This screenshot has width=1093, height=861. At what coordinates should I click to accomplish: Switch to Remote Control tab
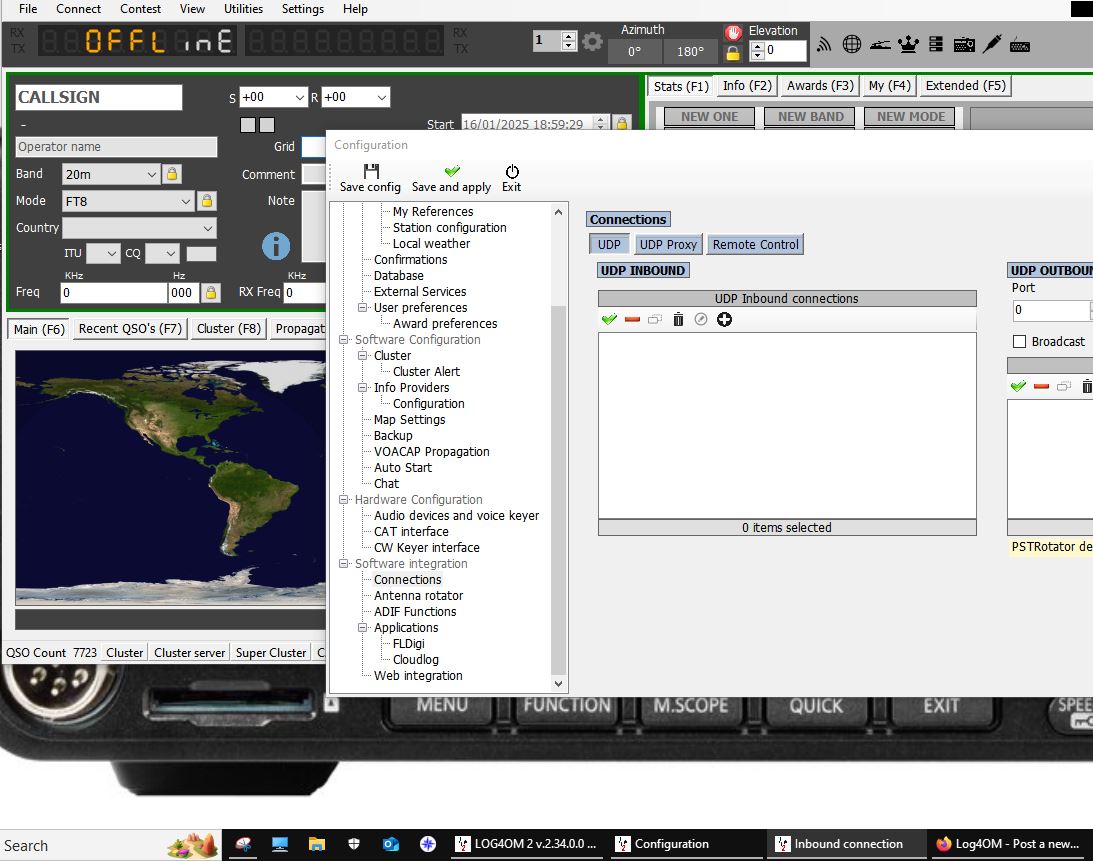(x=756, y=245)
